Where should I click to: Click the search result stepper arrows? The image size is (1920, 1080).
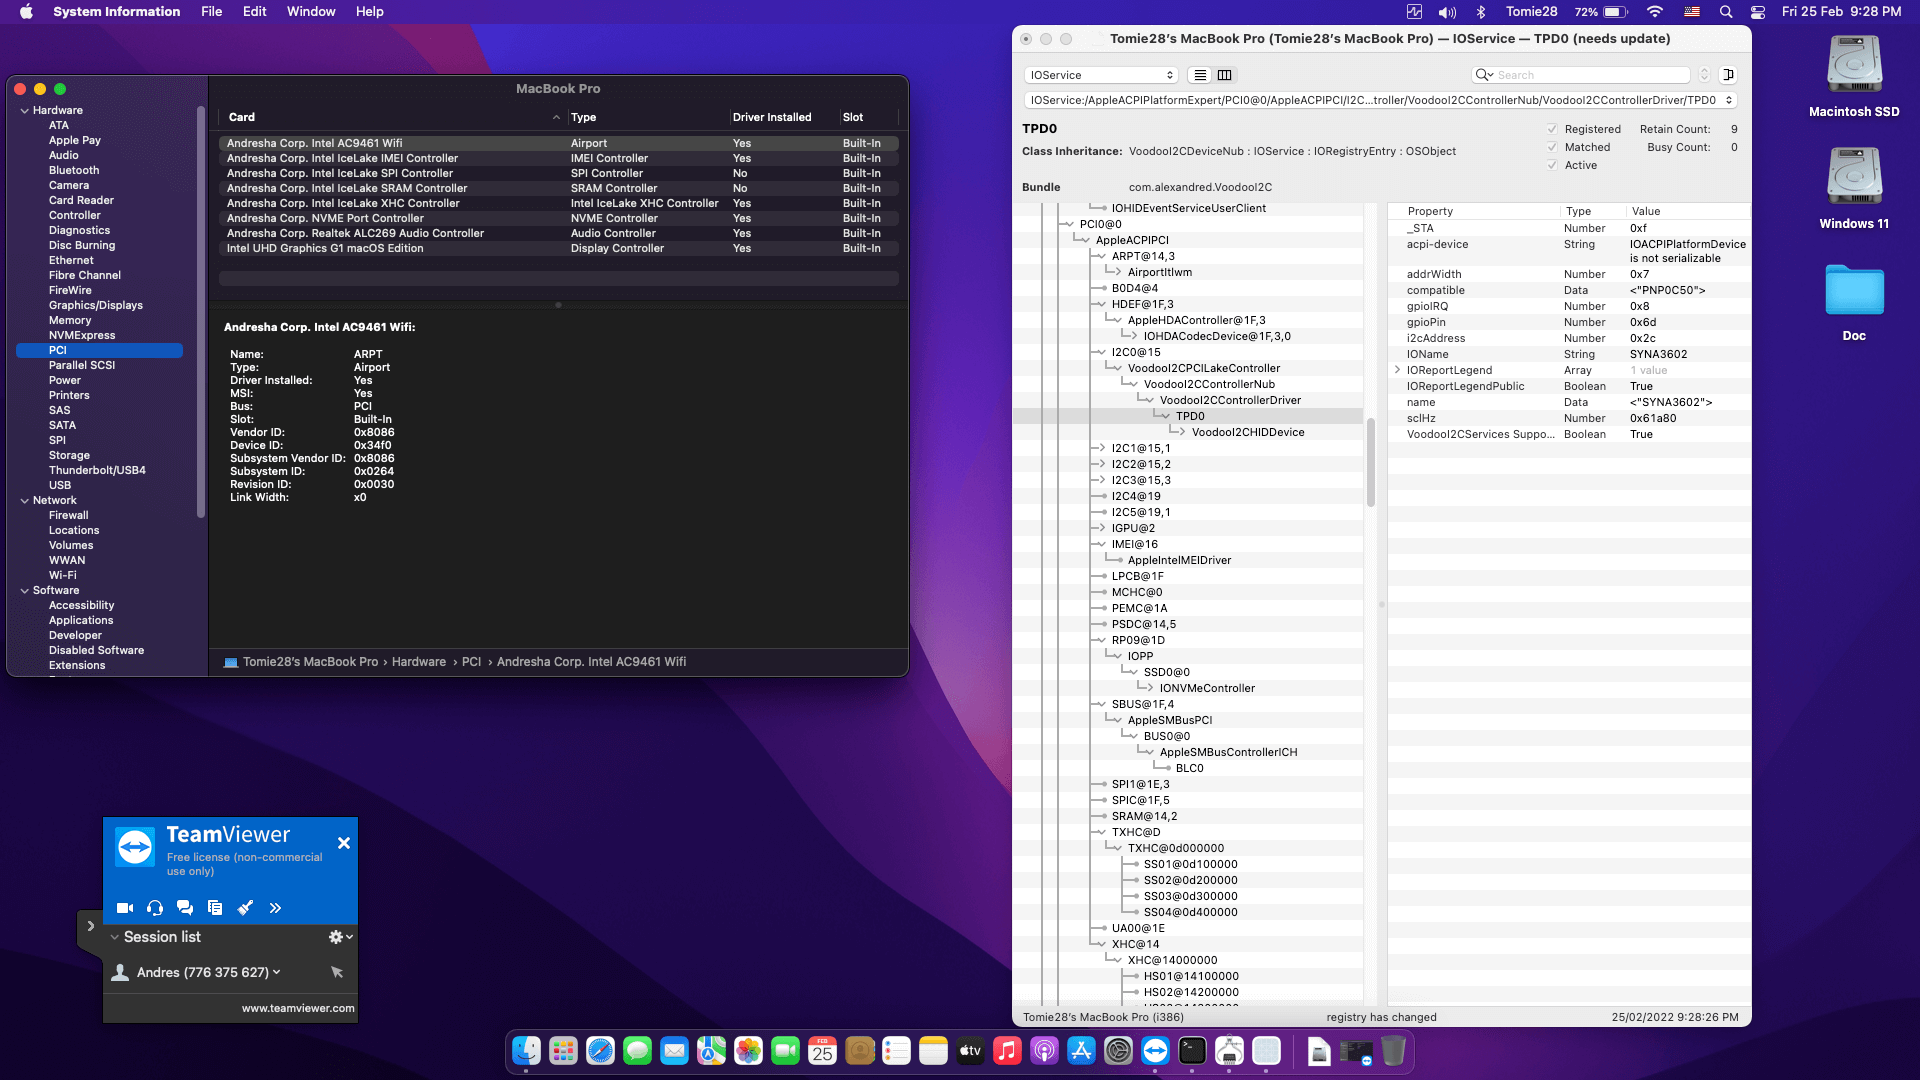[1705, 75]
